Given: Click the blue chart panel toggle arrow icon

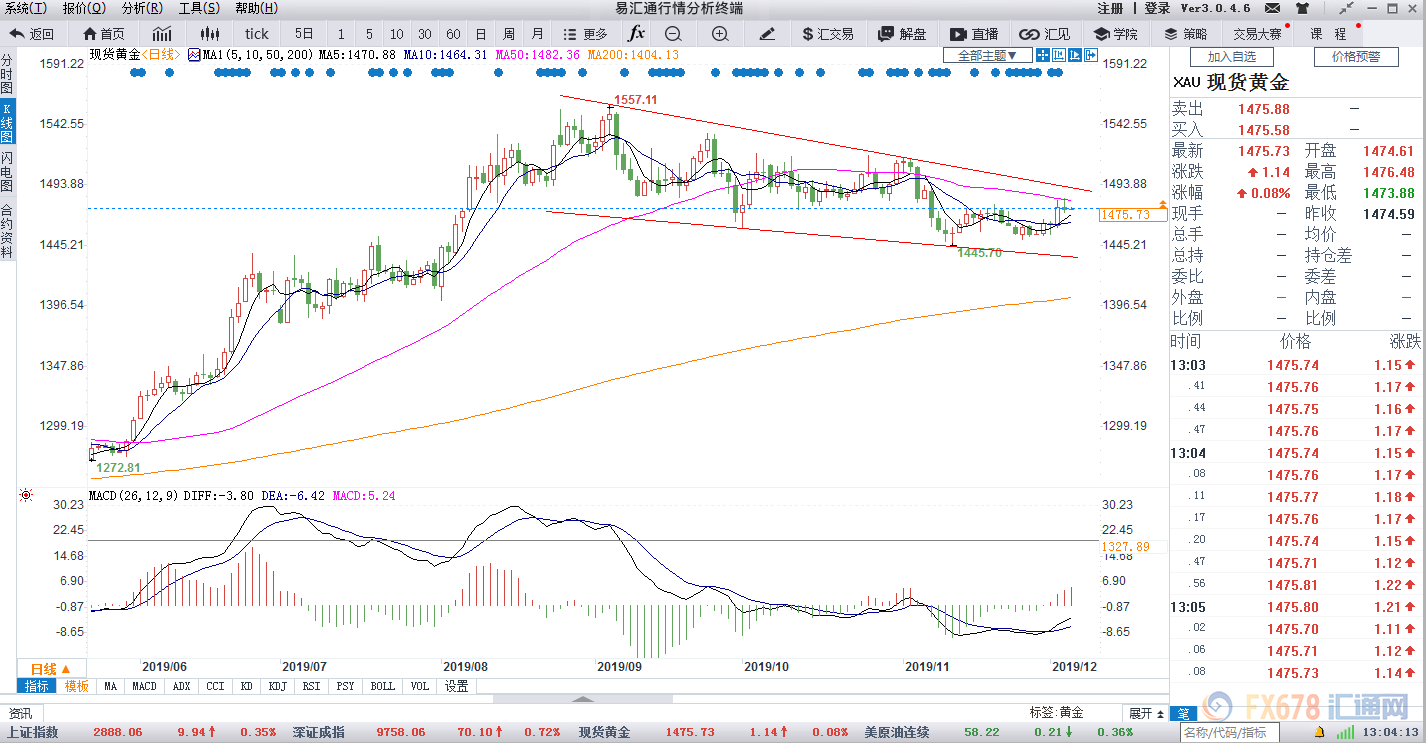Looking at the screenshot, I should point(1090,55).
